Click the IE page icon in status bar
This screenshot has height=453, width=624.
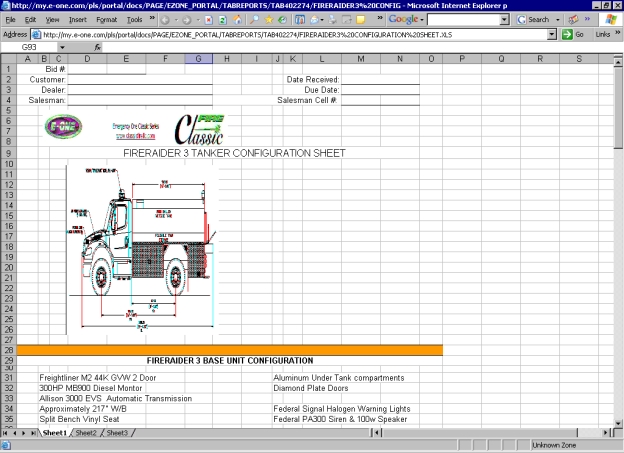[x=6, y=445]
